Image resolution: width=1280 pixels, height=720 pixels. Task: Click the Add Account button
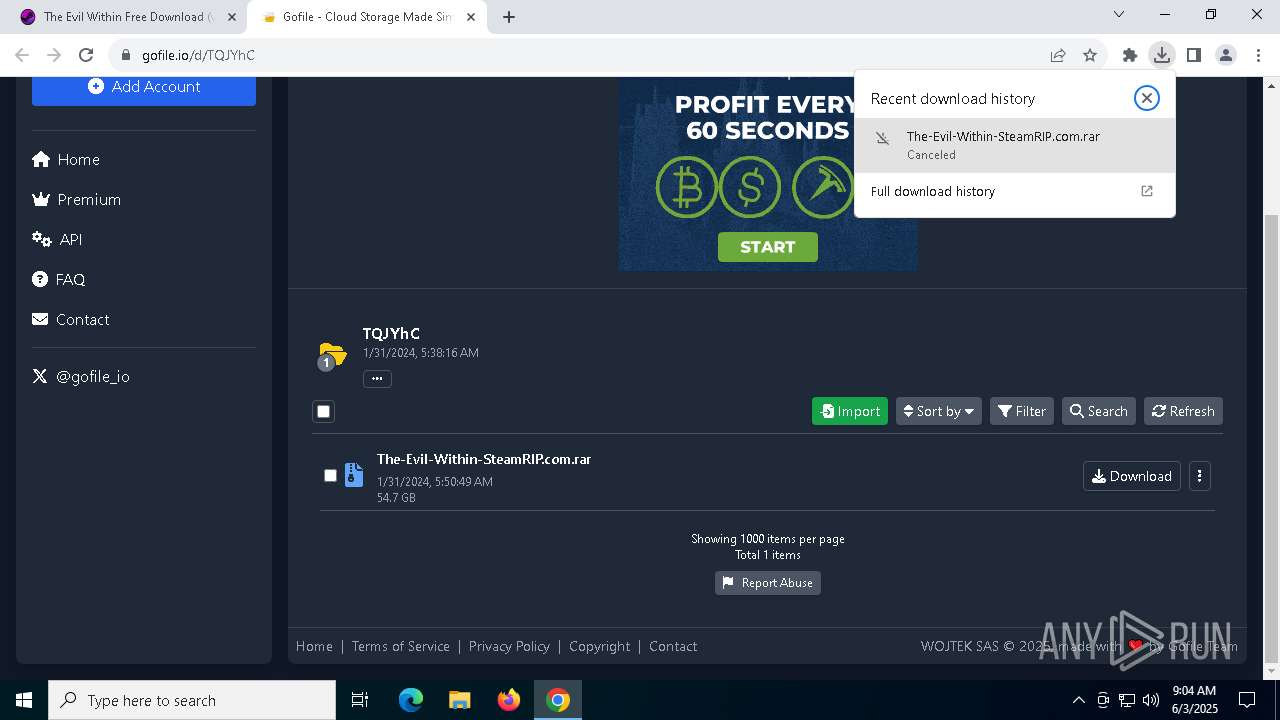pyautogui.click(x=144, y=87)
